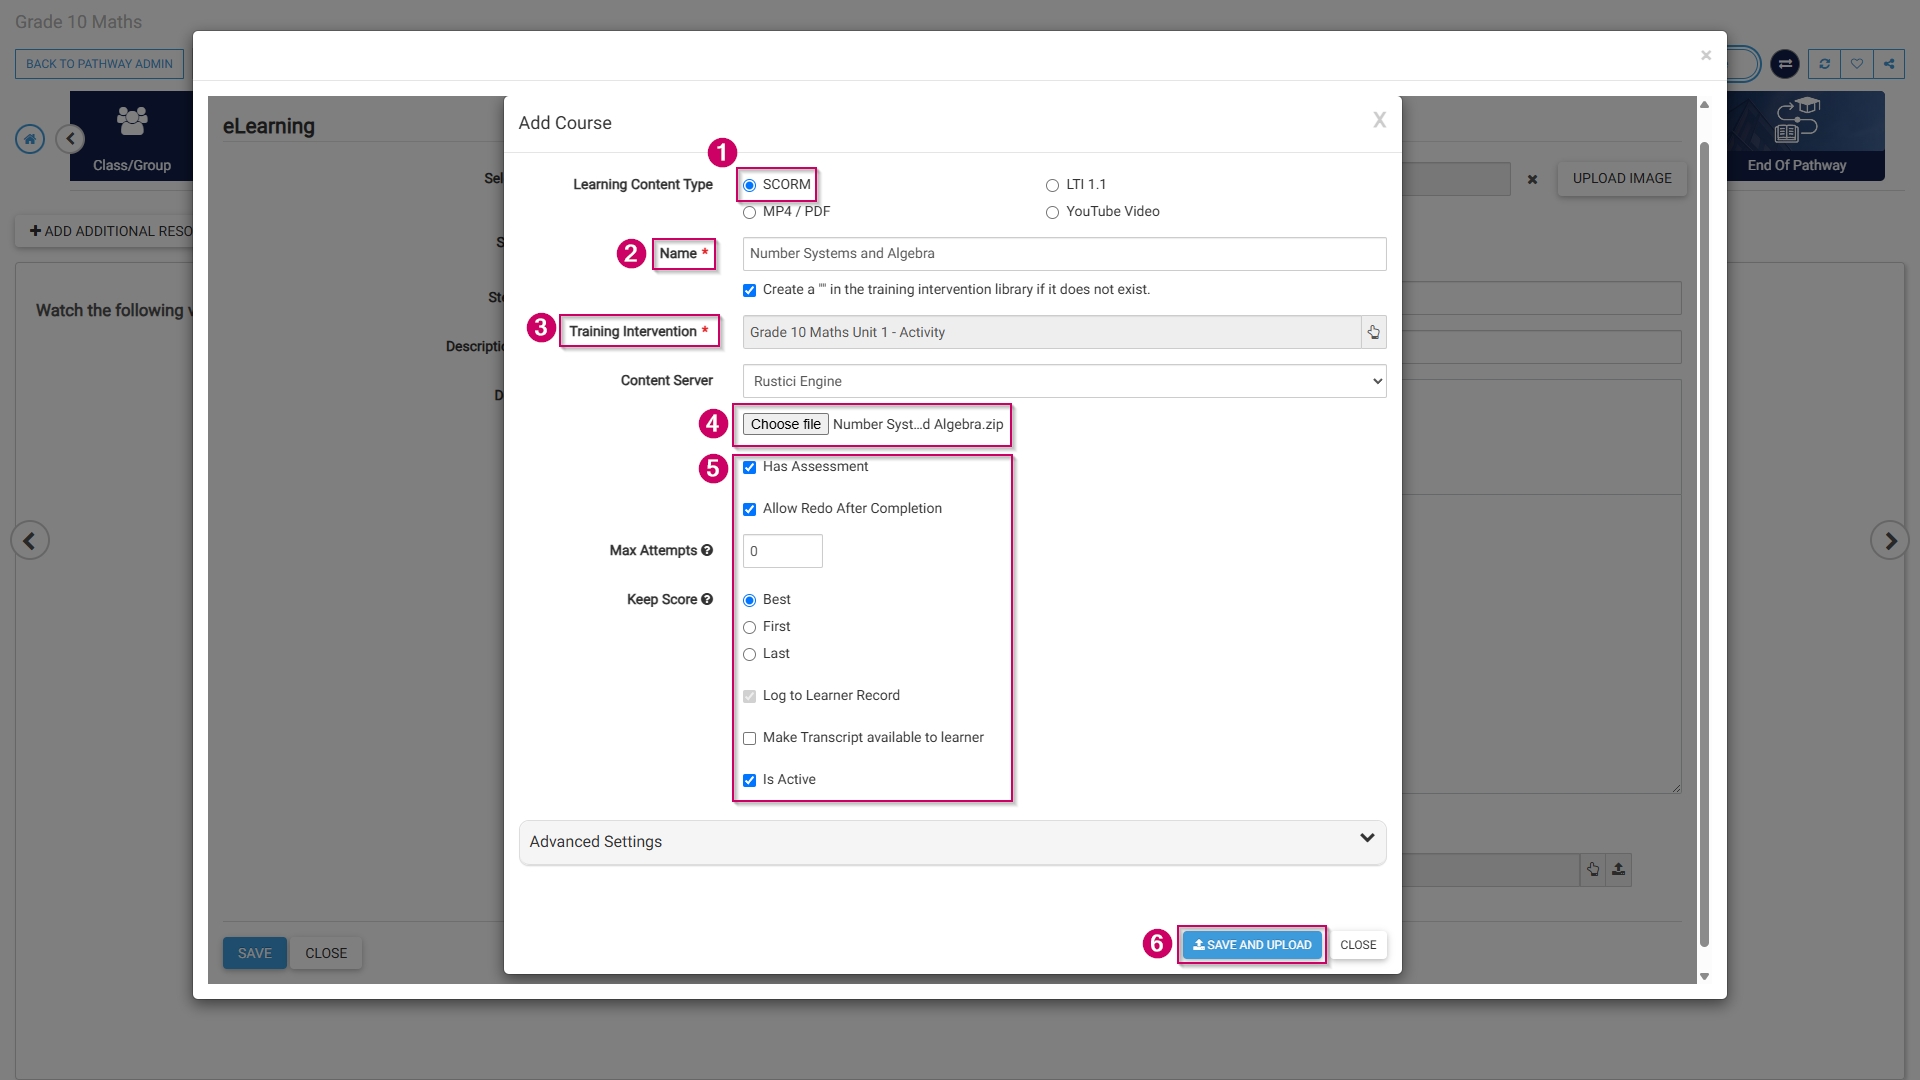Click the share icon in top bar
This screenshot has height=1080, width=1920.
[x=1889, y=64]
